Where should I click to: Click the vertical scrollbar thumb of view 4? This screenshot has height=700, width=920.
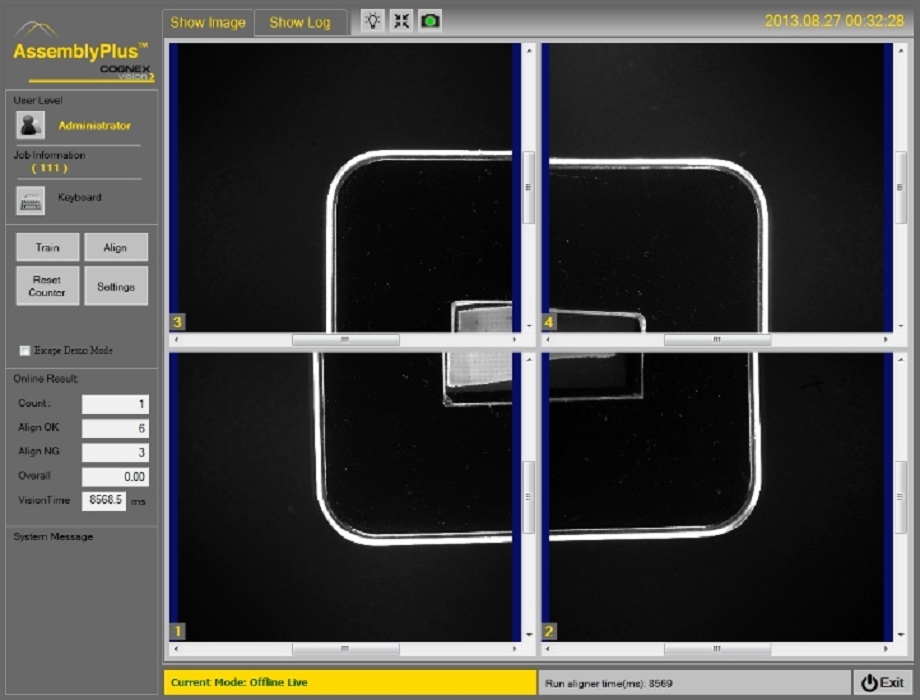[900, 187]
